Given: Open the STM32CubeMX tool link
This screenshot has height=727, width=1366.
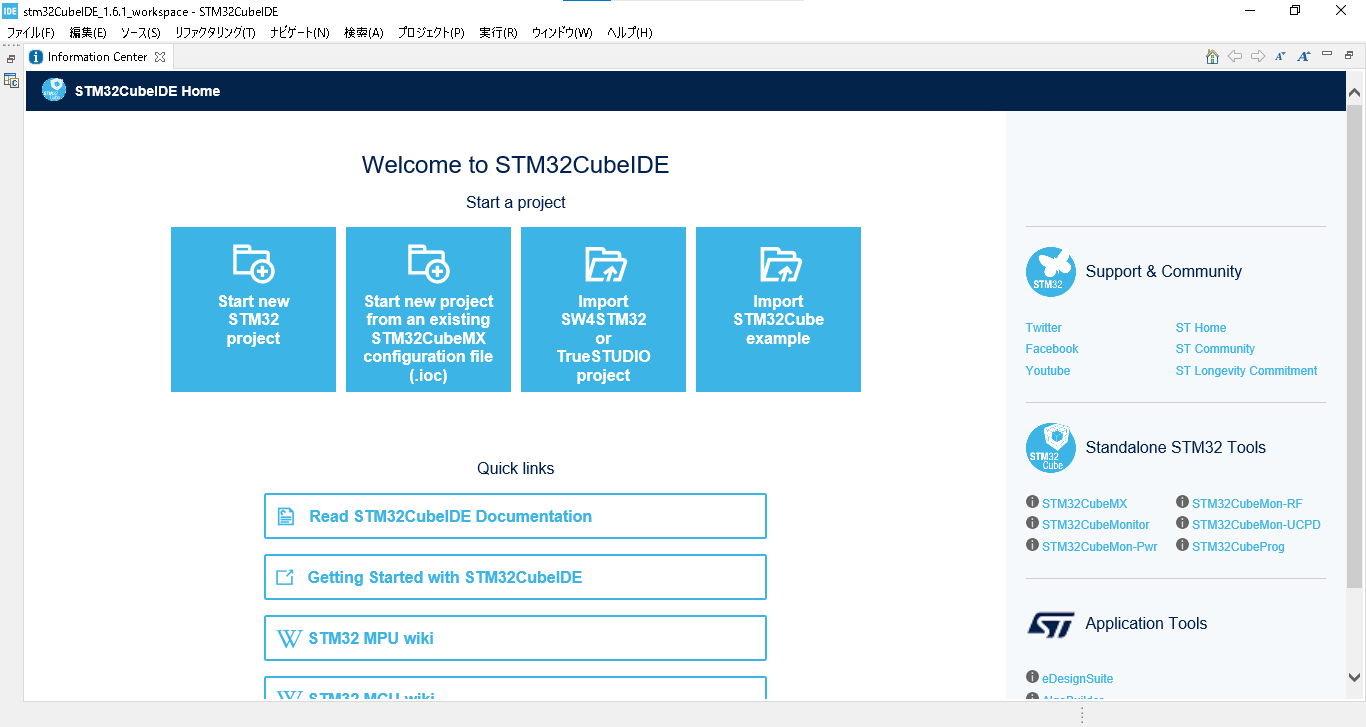Looking at the screenshot, I should (x=1084, y=504).
